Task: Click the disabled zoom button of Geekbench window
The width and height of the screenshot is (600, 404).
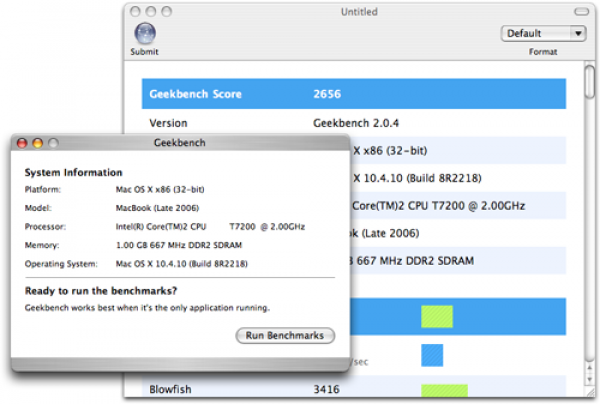Action: (53, 143)
